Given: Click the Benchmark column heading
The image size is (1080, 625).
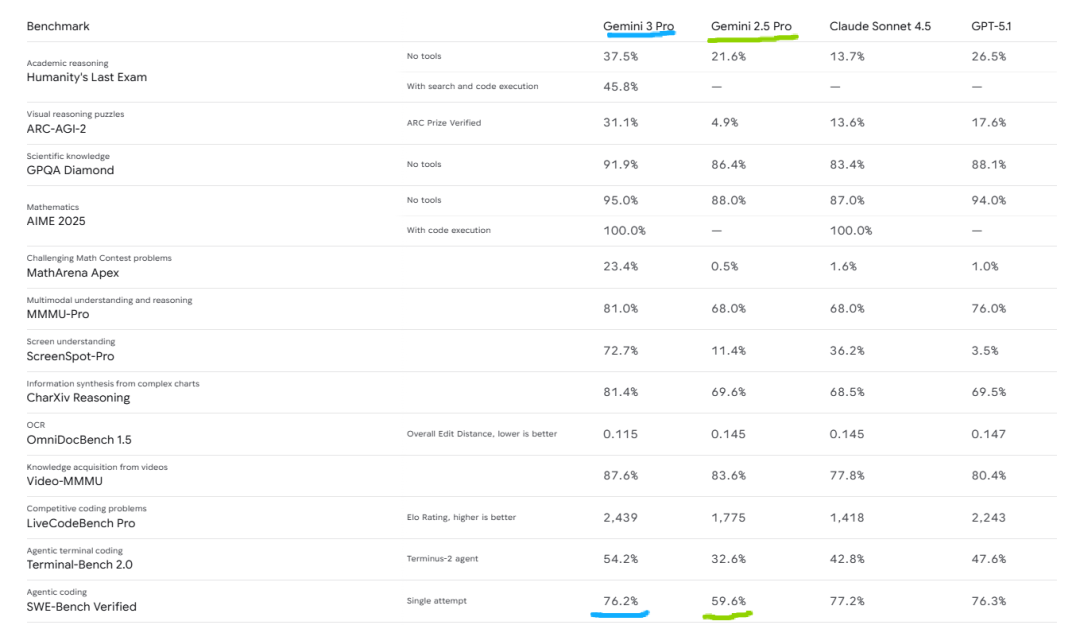Looking at the screenshot, I should point(58,26).
